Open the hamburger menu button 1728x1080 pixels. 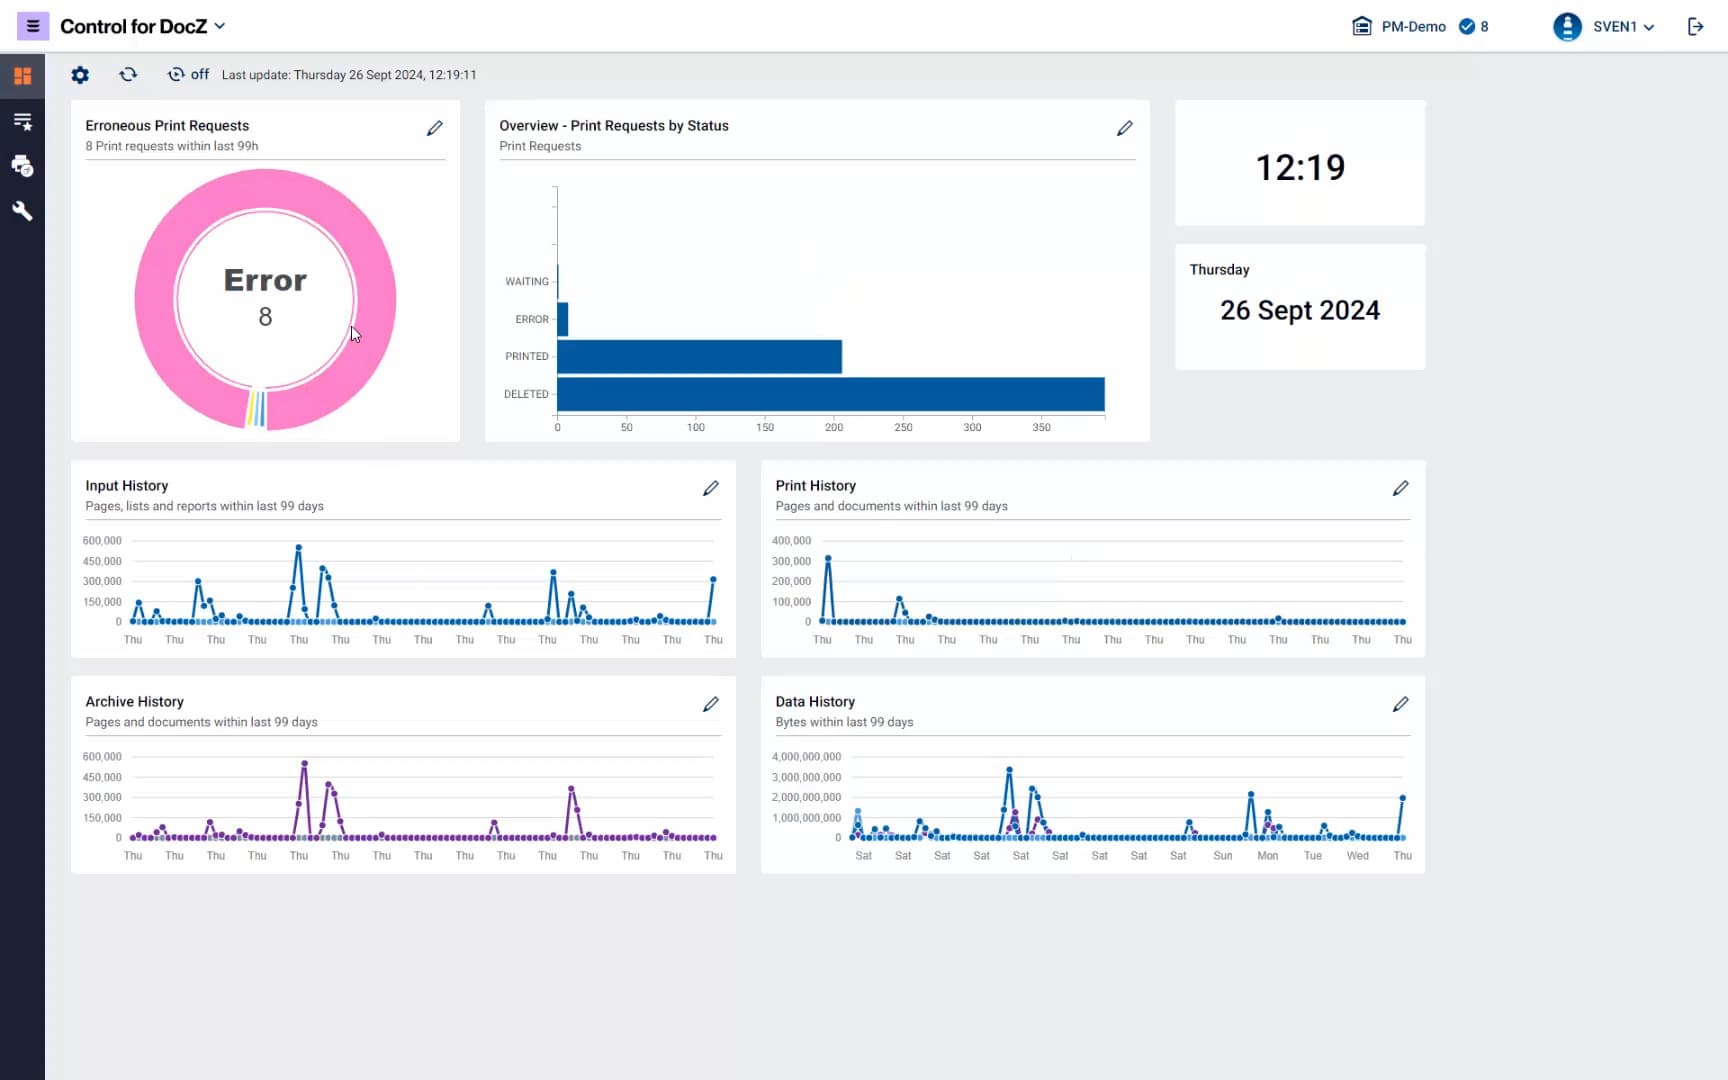(32, 26)
